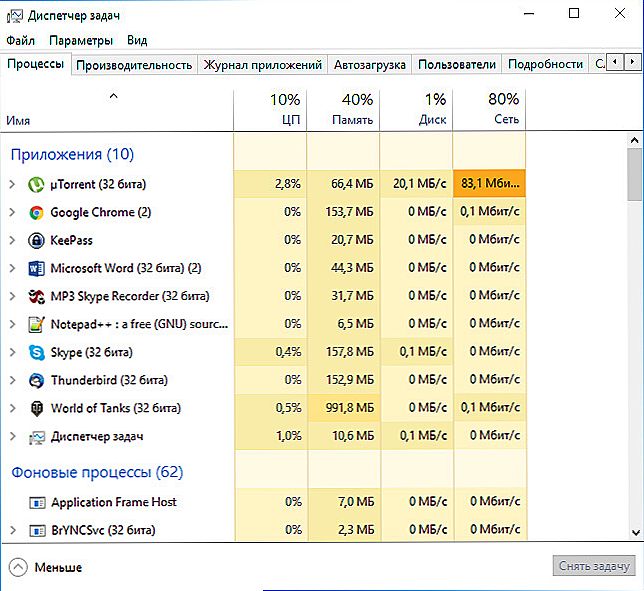Sort by the ЦП column header
The image size is (644, 591).
270,110
